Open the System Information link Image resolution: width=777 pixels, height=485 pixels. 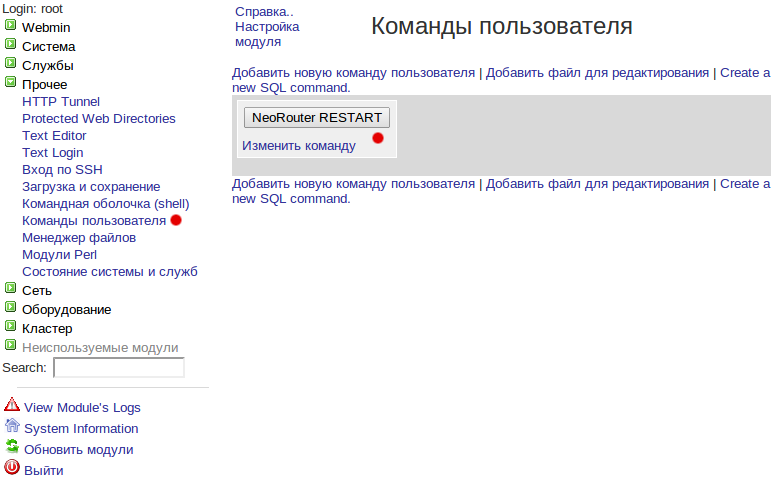point(81,429)
